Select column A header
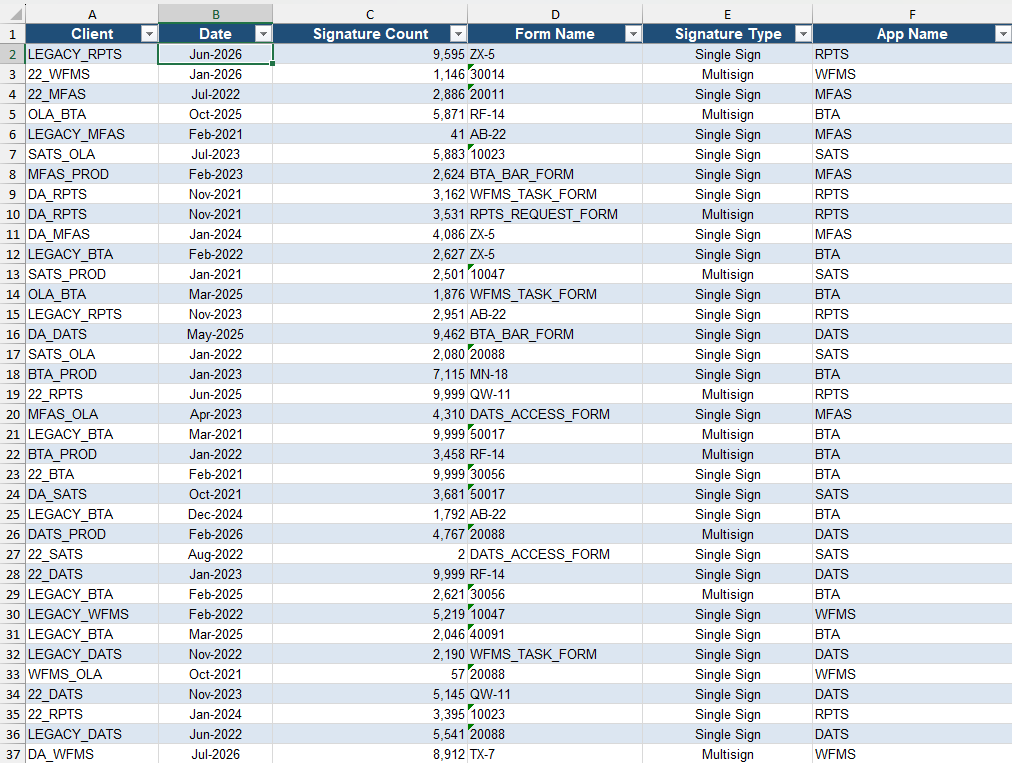Screen dimensions: 1012x763 pyautogui.click(x=92, y=14)
